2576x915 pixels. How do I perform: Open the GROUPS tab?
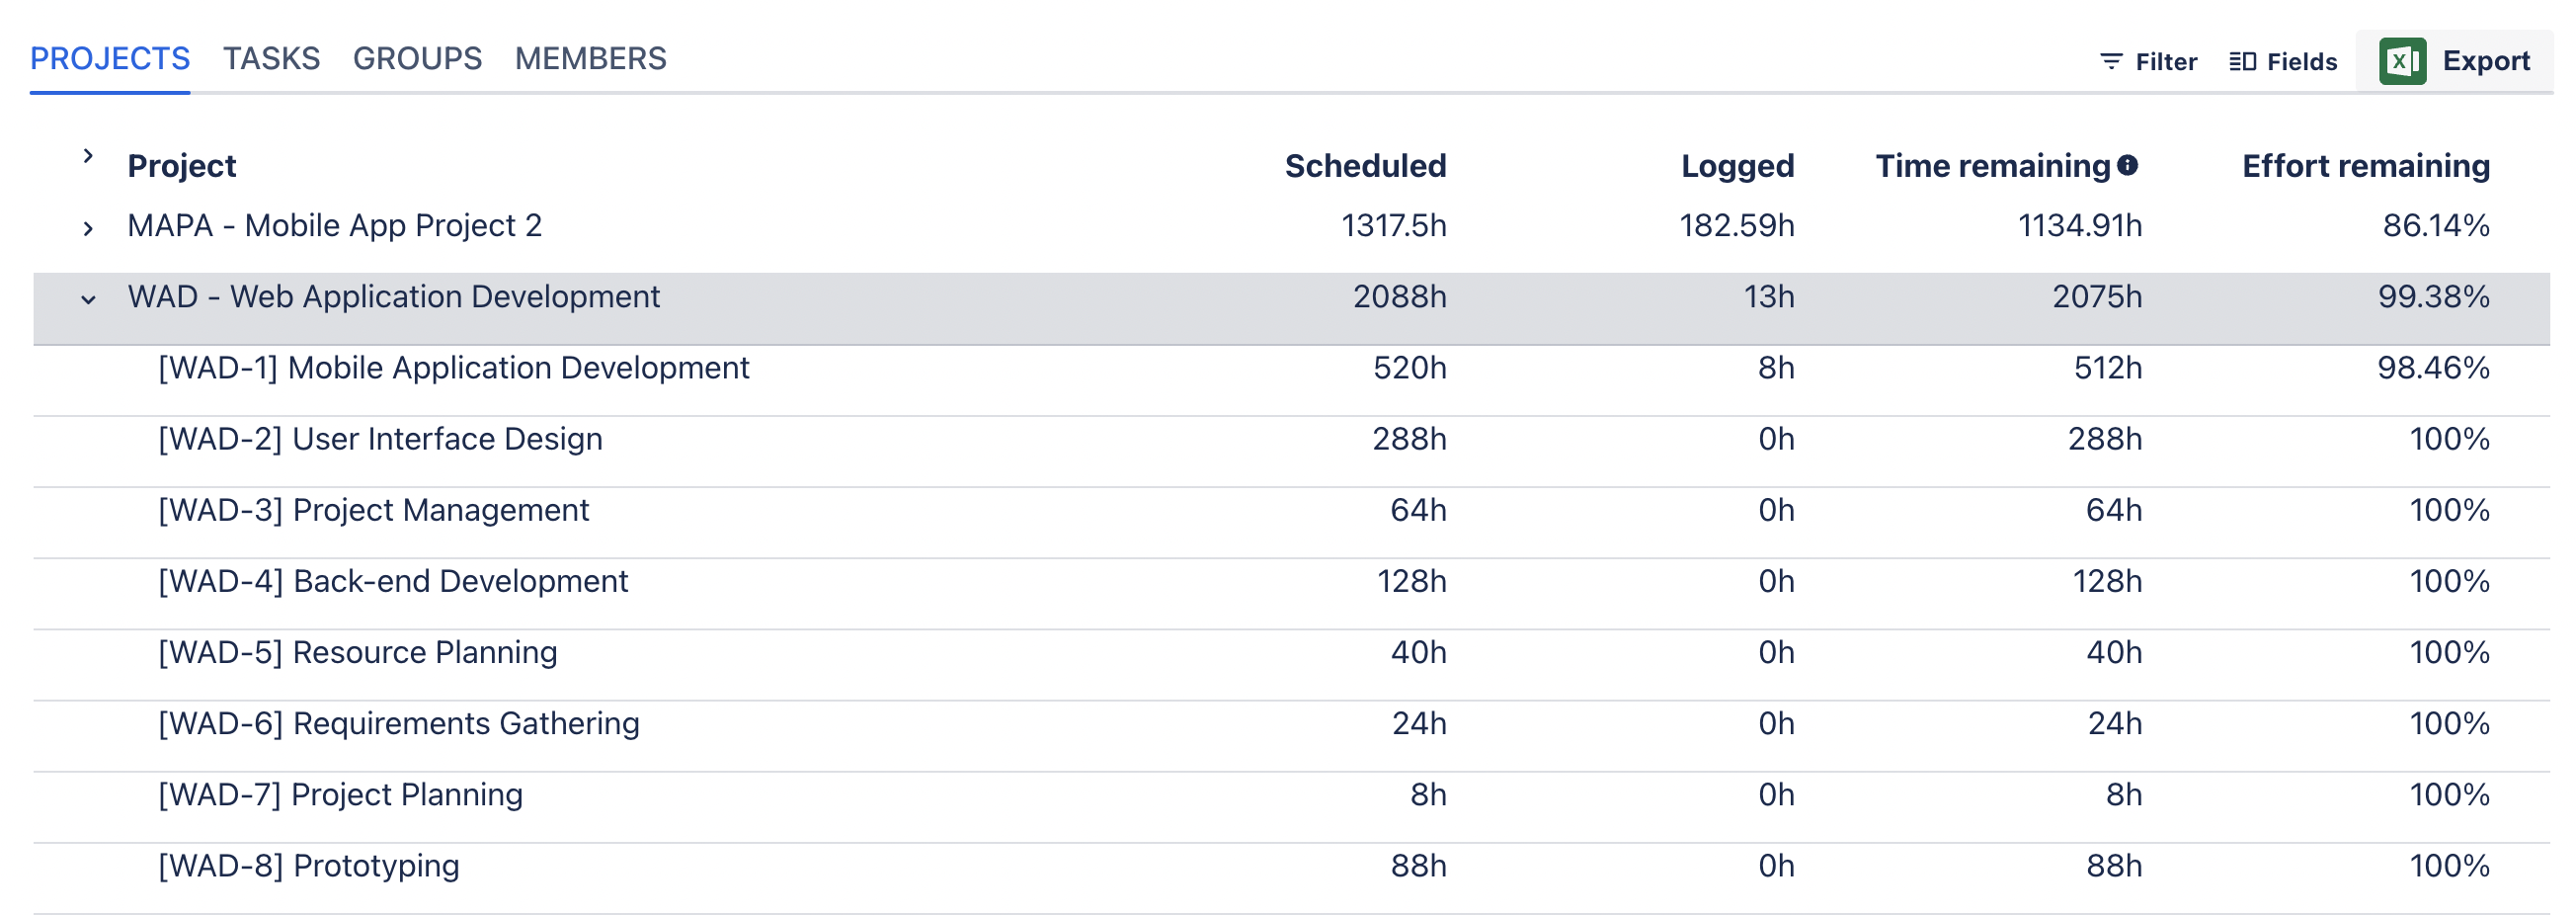pyautogui.click(x=417, y=58)
